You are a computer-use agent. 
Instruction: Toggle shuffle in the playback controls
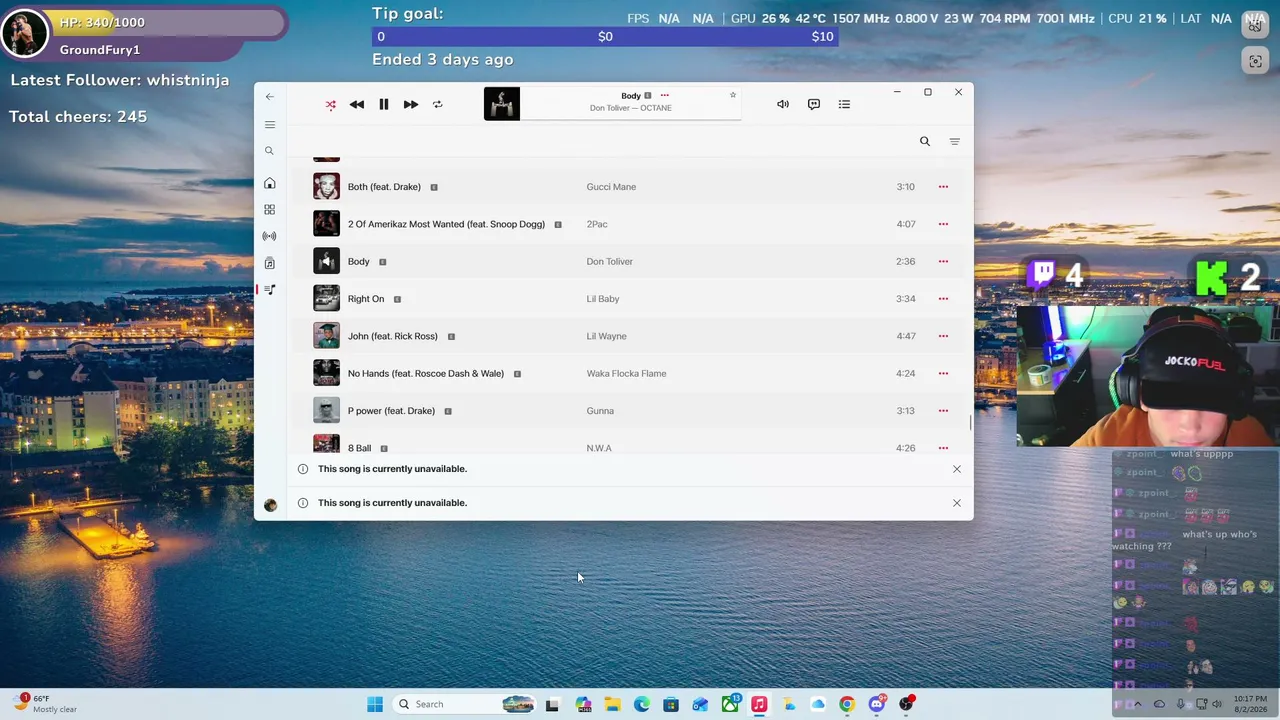pos(331,104)
